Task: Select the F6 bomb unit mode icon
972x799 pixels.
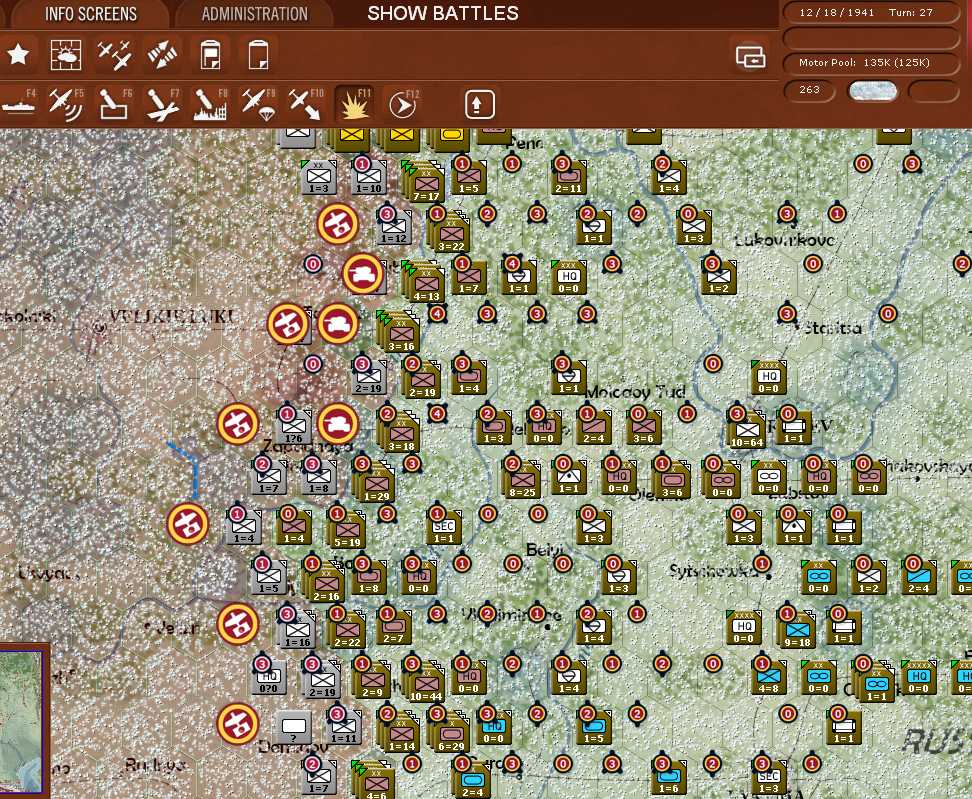Action: click(x=114, y=104)
